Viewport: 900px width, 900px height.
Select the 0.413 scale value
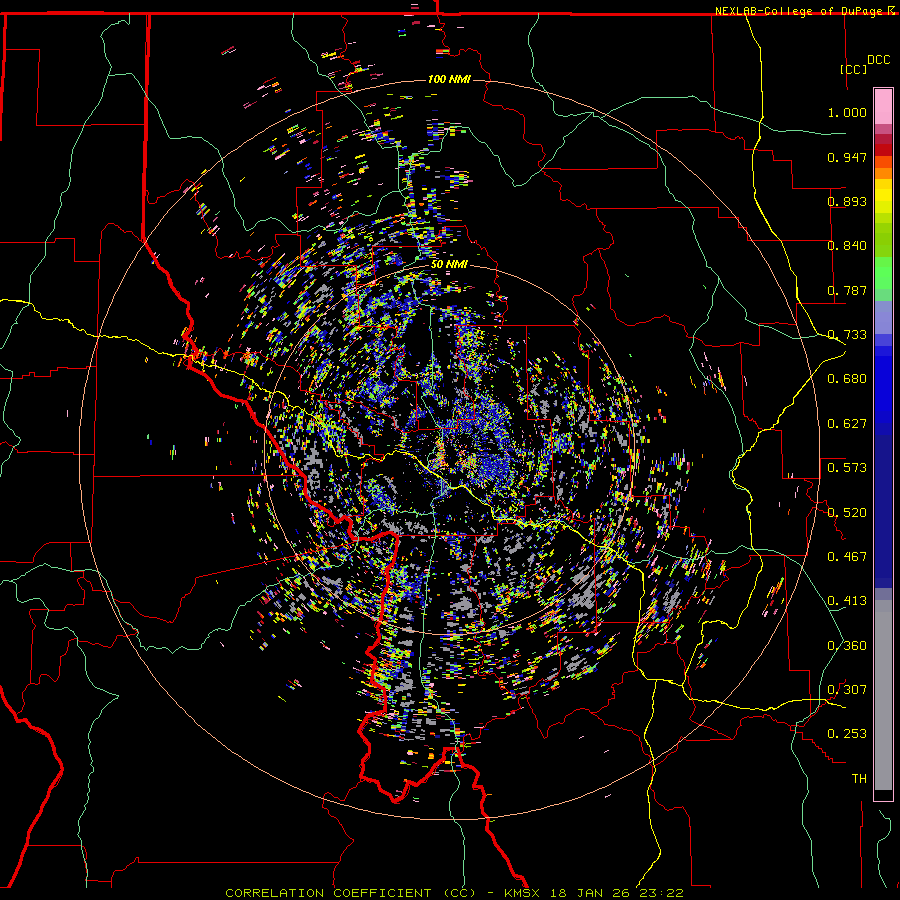click(x=847, y=601)
